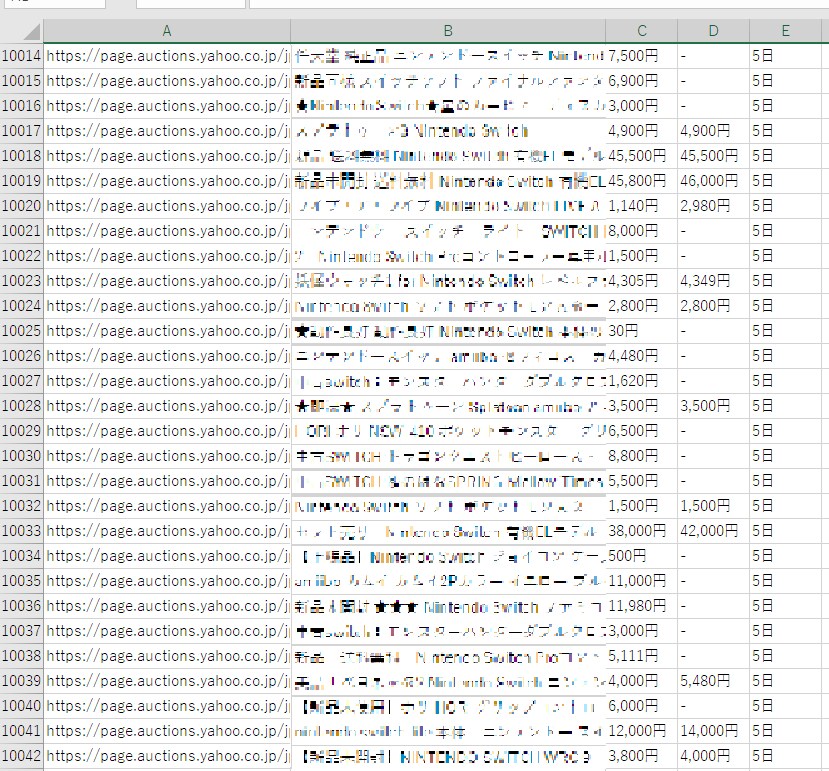The width and height of the screenshot is (829, 771).
Task: Select row header 10014
Action: (x=22, y=56)
